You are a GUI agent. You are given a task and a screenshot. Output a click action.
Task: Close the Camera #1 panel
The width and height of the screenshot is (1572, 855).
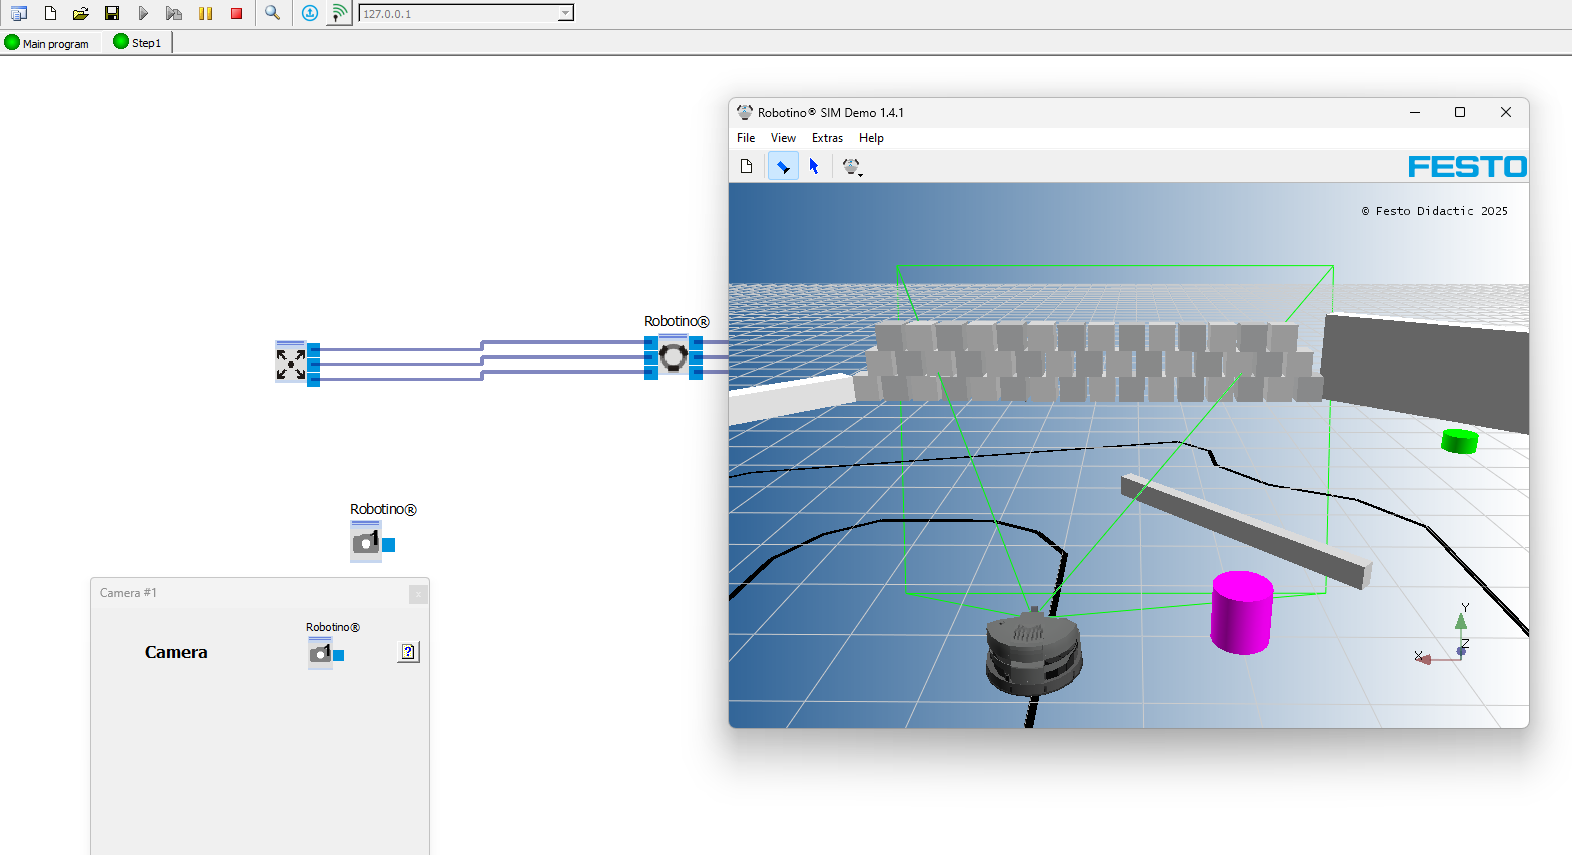tap(418, 595)
